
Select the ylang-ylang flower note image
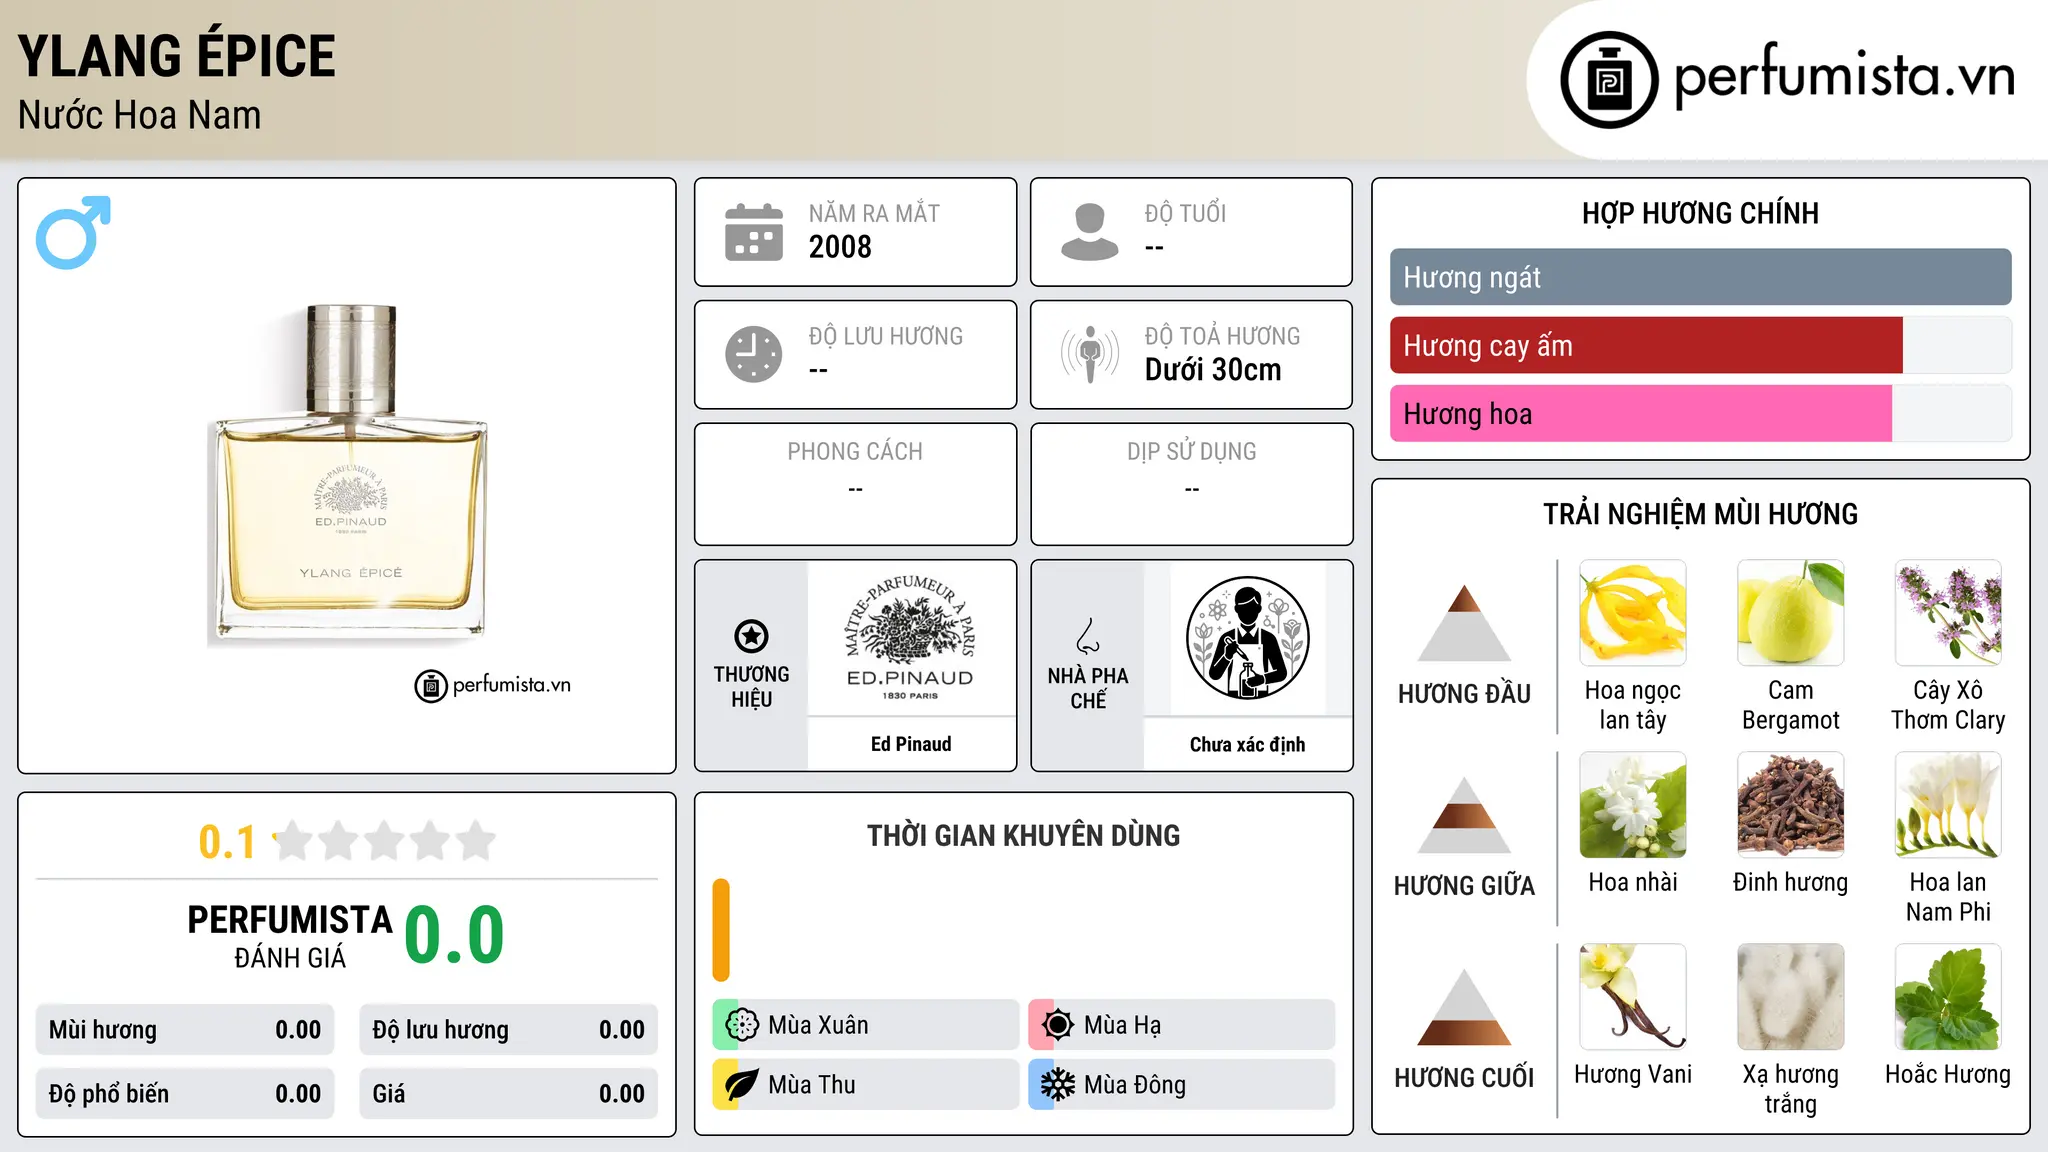click(1633, 613)
